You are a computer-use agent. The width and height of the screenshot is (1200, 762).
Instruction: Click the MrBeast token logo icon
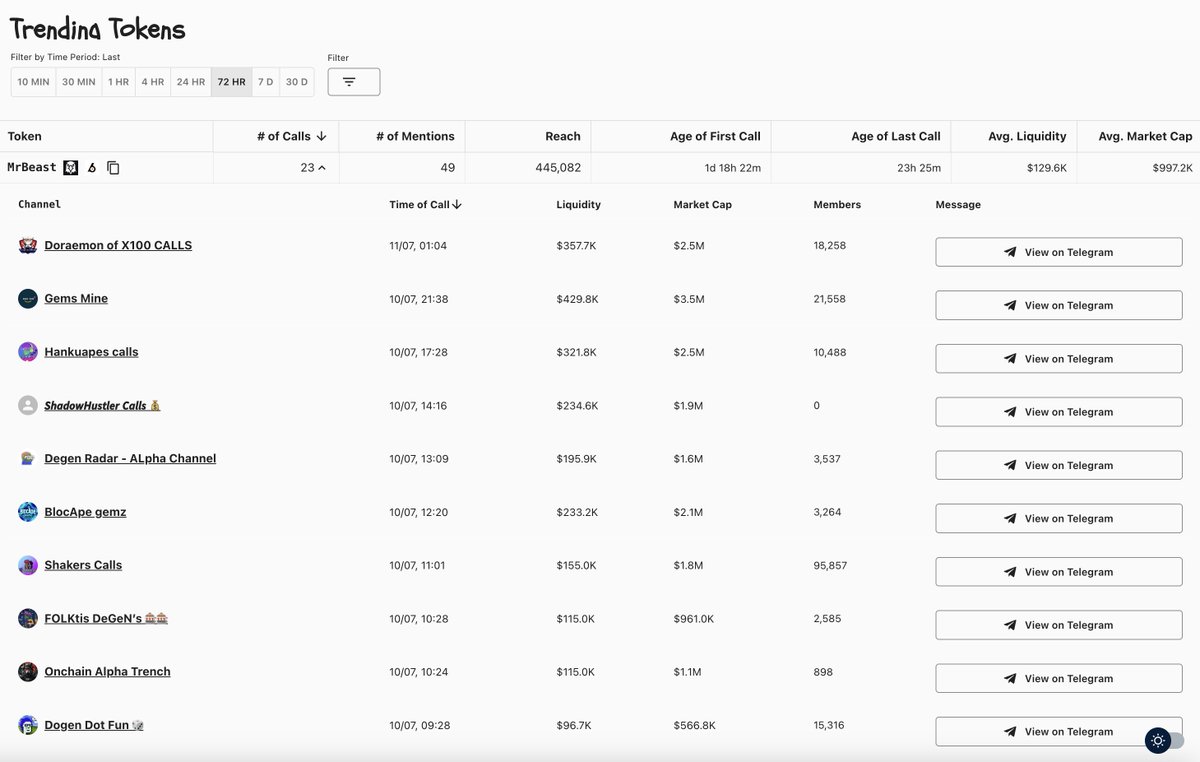(71, 167)
